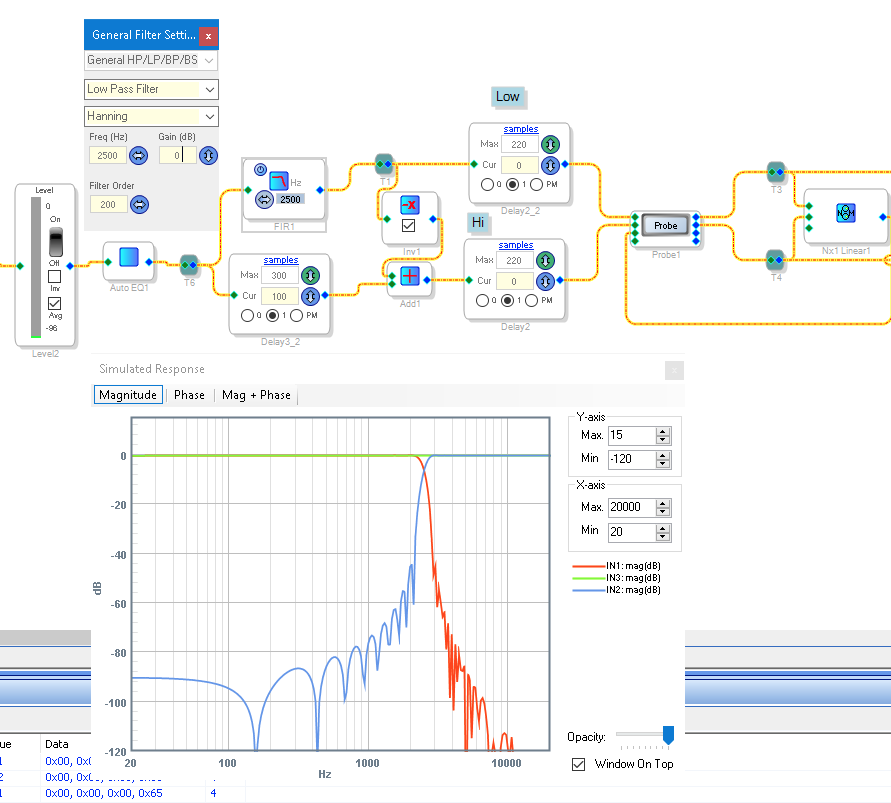Select PM radio button in Delay3_2

[x=297, y=316]
